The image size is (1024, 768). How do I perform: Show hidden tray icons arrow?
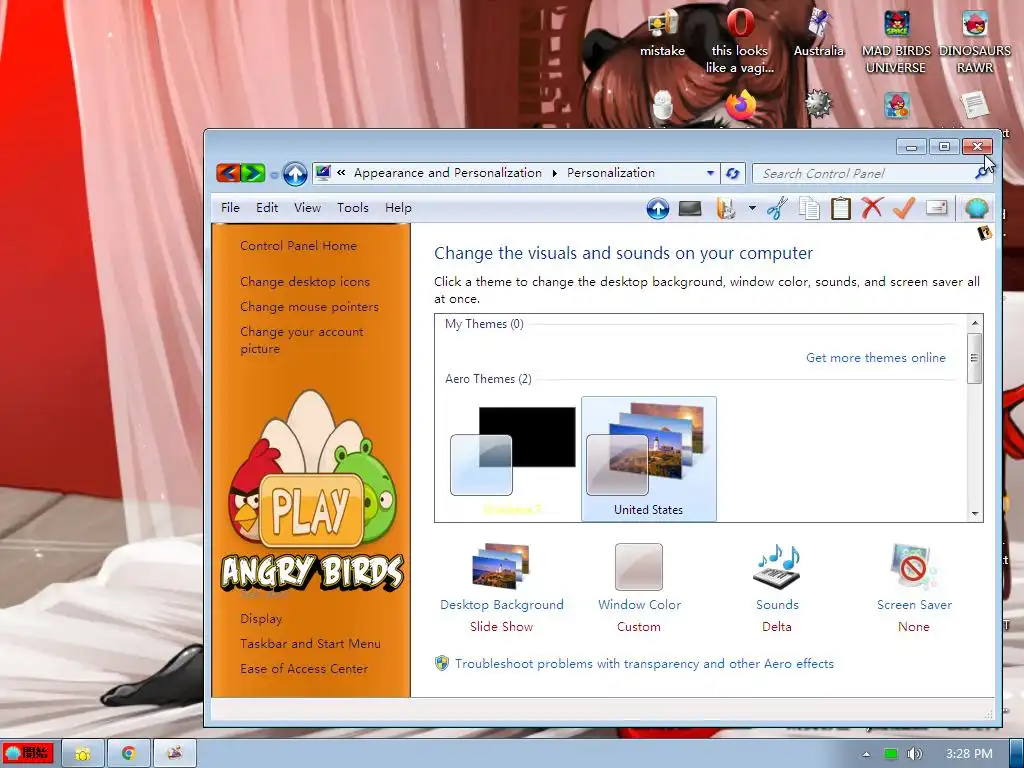point(866,754)
